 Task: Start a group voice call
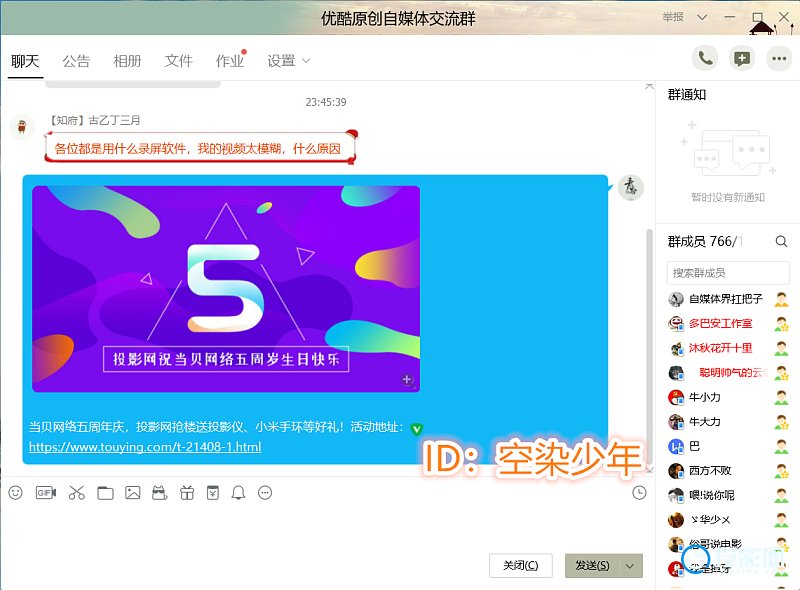pyautogui.click(x=705, y=59)
